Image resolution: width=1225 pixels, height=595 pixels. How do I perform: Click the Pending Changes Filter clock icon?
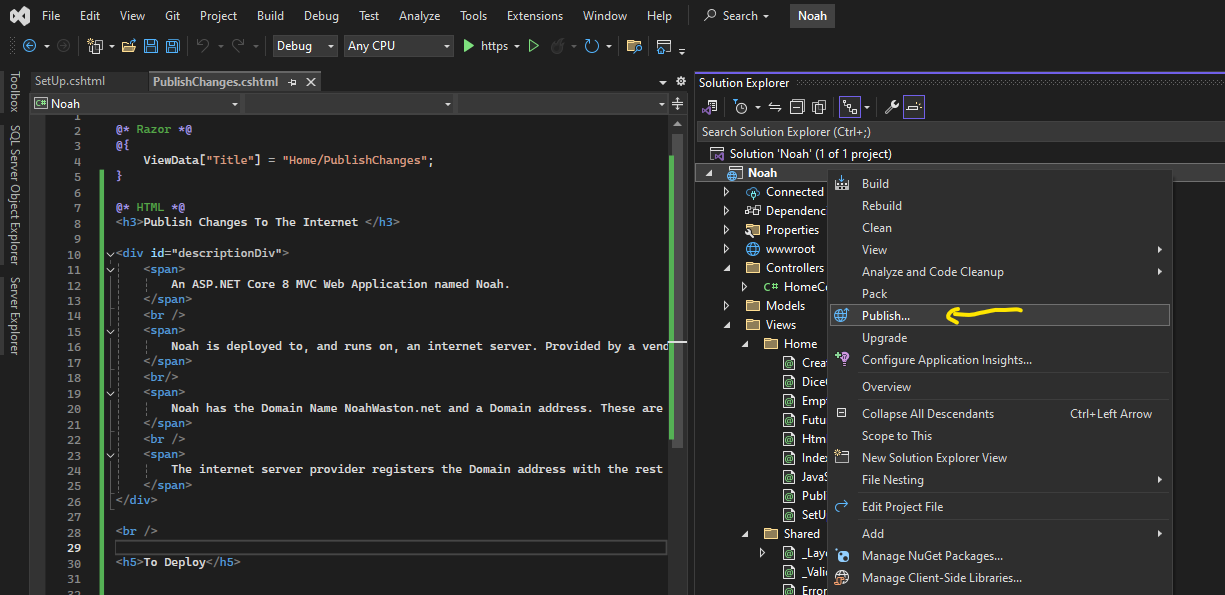(740, 107)
